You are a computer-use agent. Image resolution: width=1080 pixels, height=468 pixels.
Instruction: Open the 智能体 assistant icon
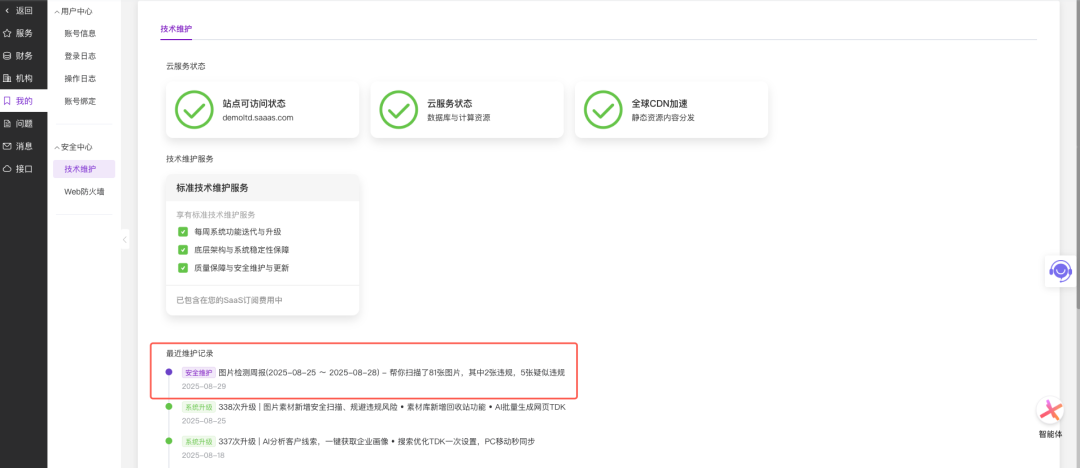pyautogui.click(x=1050, y=411)
